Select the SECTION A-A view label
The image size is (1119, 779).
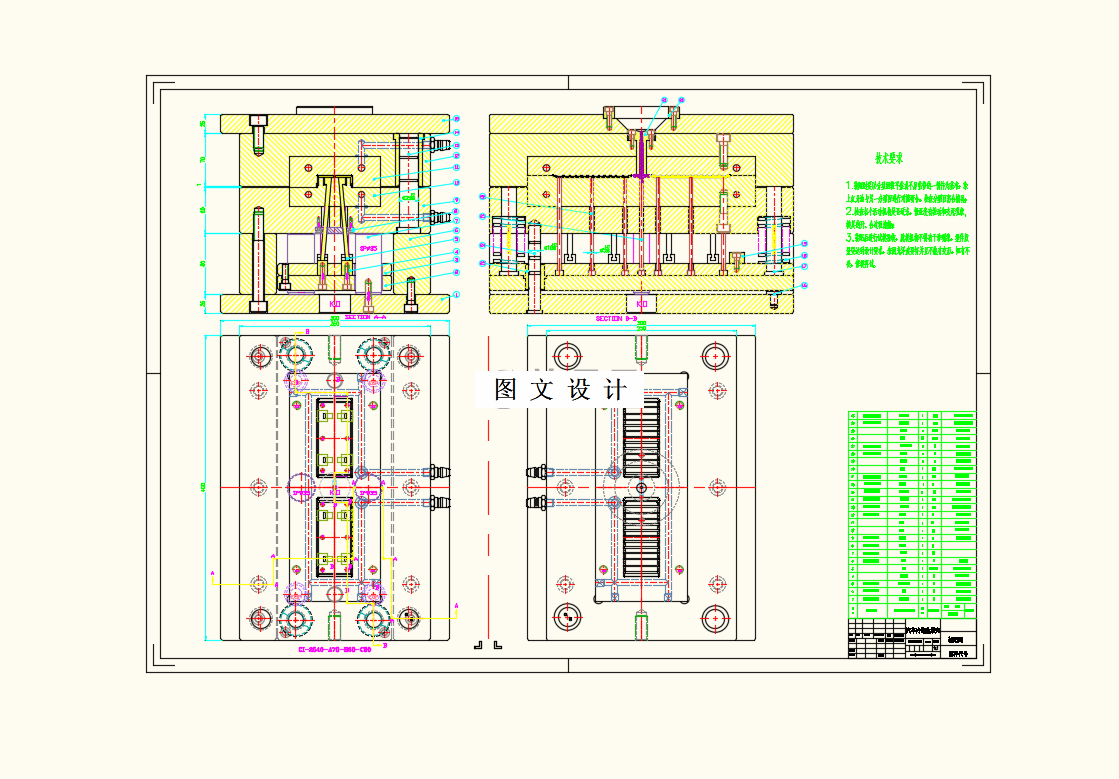(x=365, y=317)
